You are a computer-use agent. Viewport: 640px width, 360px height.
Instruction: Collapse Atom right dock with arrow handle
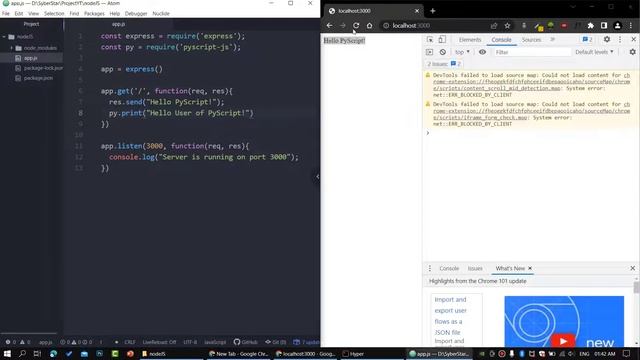318,177
